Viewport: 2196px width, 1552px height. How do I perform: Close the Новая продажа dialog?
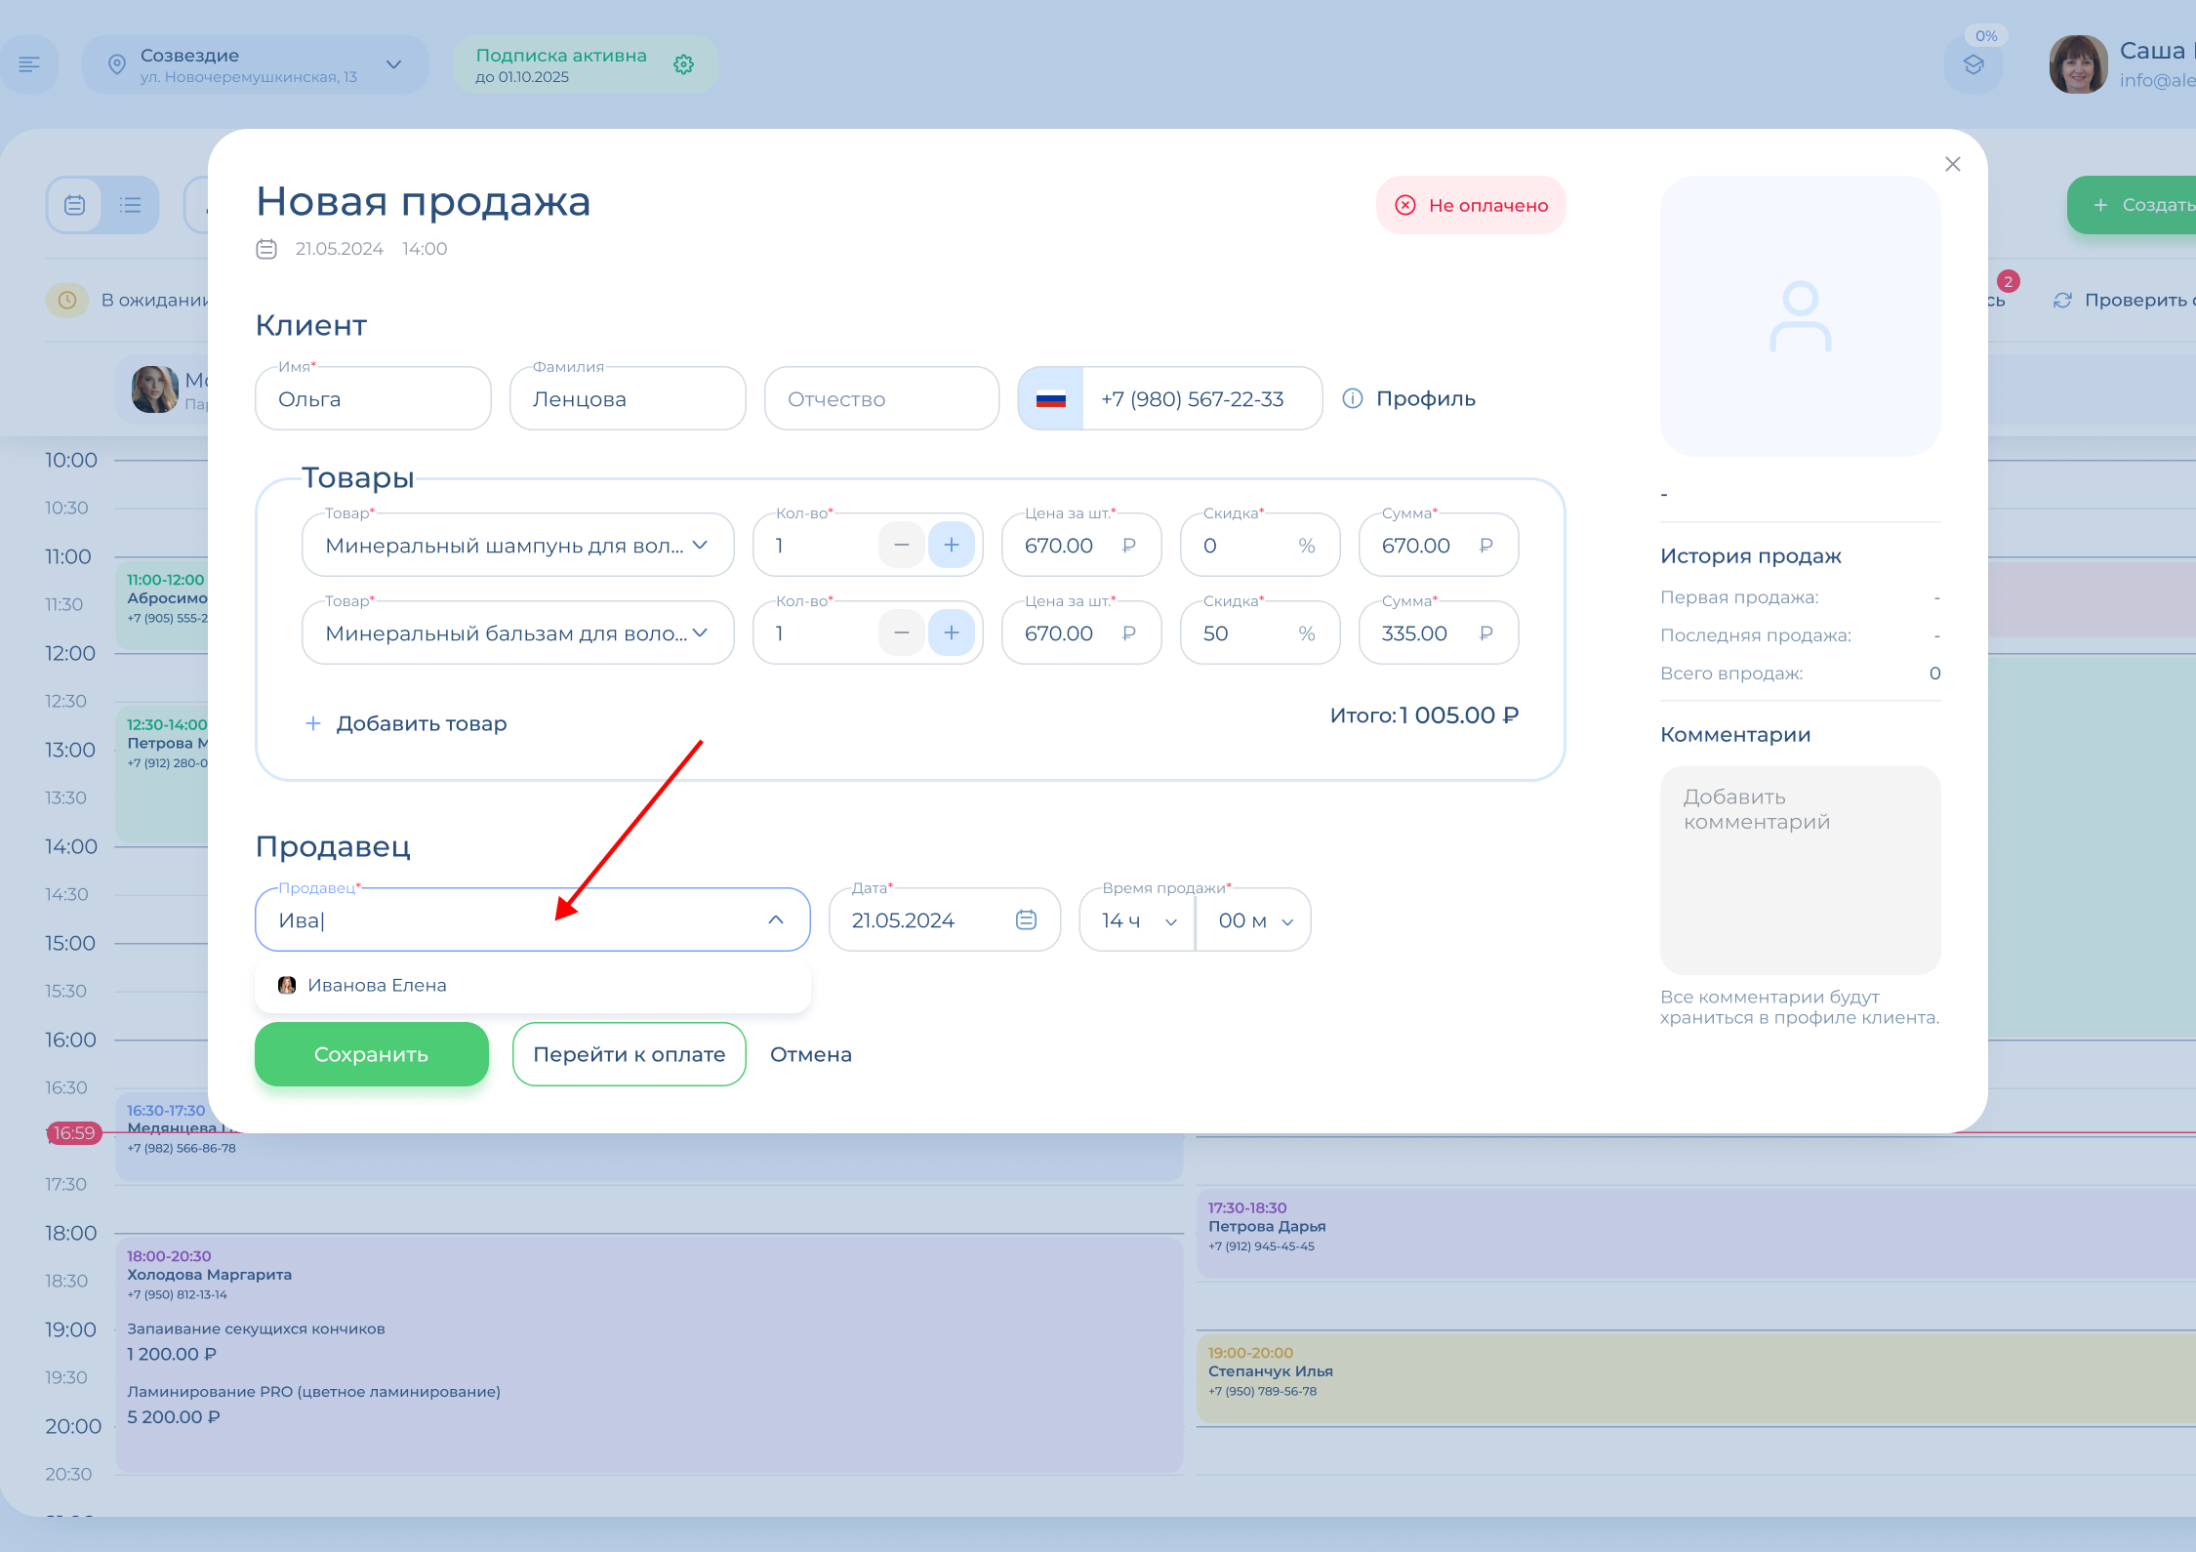click(1952, 164)
